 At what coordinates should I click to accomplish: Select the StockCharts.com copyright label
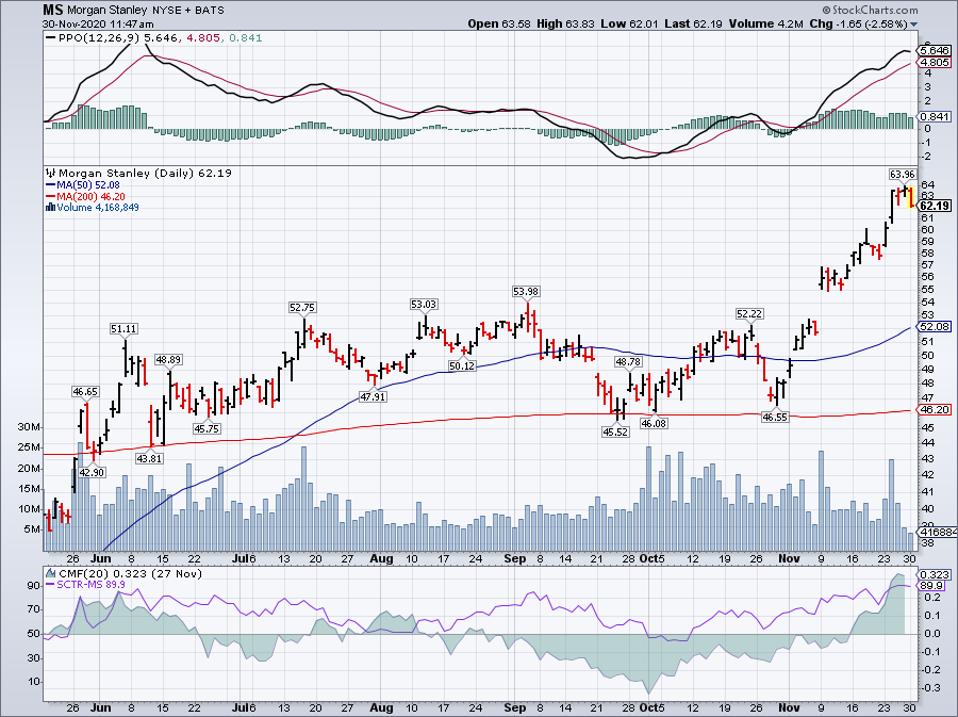coord(870,10)
